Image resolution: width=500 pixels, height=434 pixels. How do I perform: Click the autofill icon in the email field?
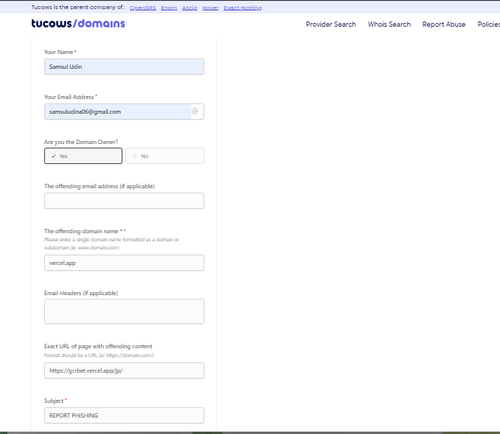[195, 111]
